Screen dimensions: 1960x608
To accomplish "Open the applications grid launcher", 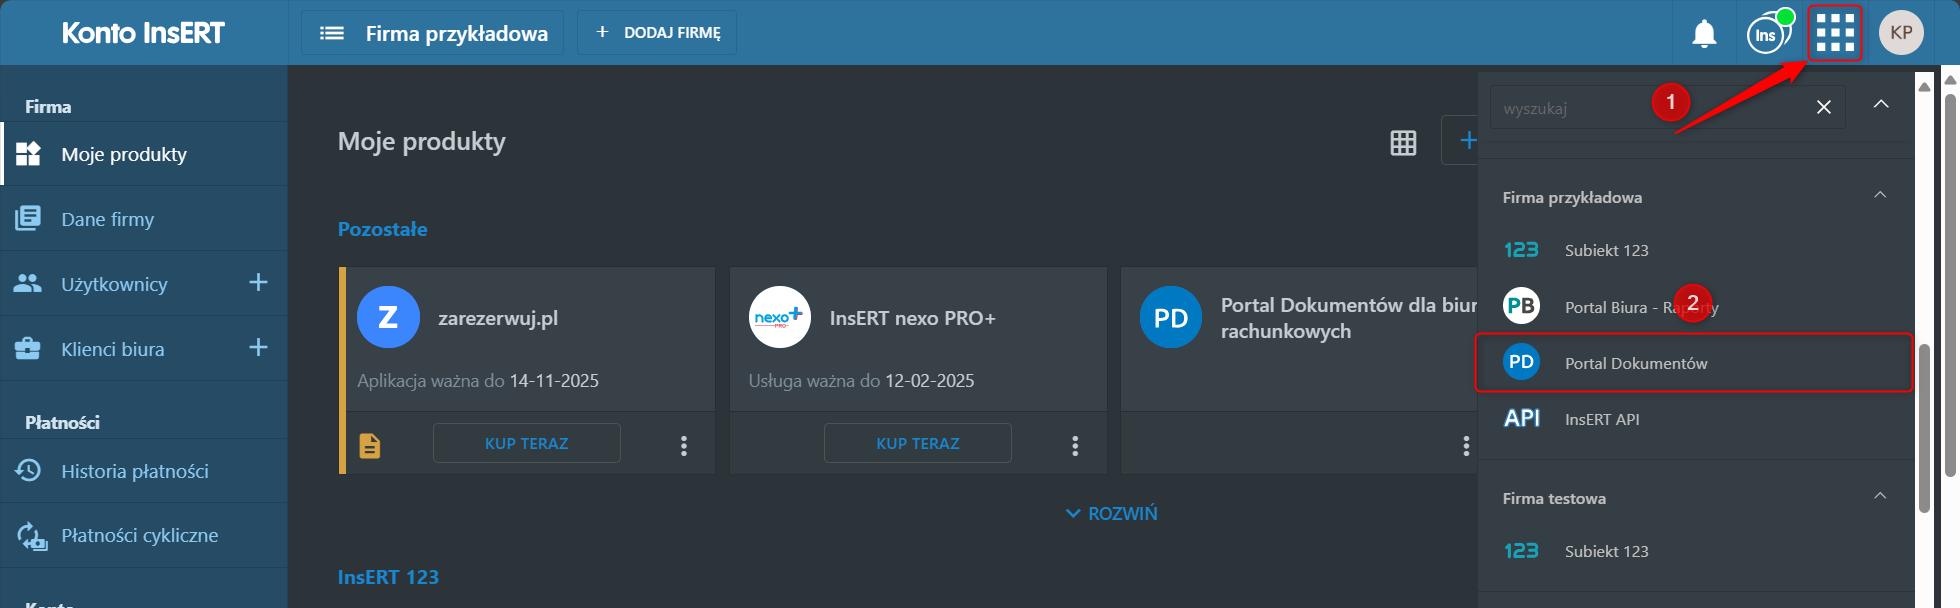I will [1835, 33].
